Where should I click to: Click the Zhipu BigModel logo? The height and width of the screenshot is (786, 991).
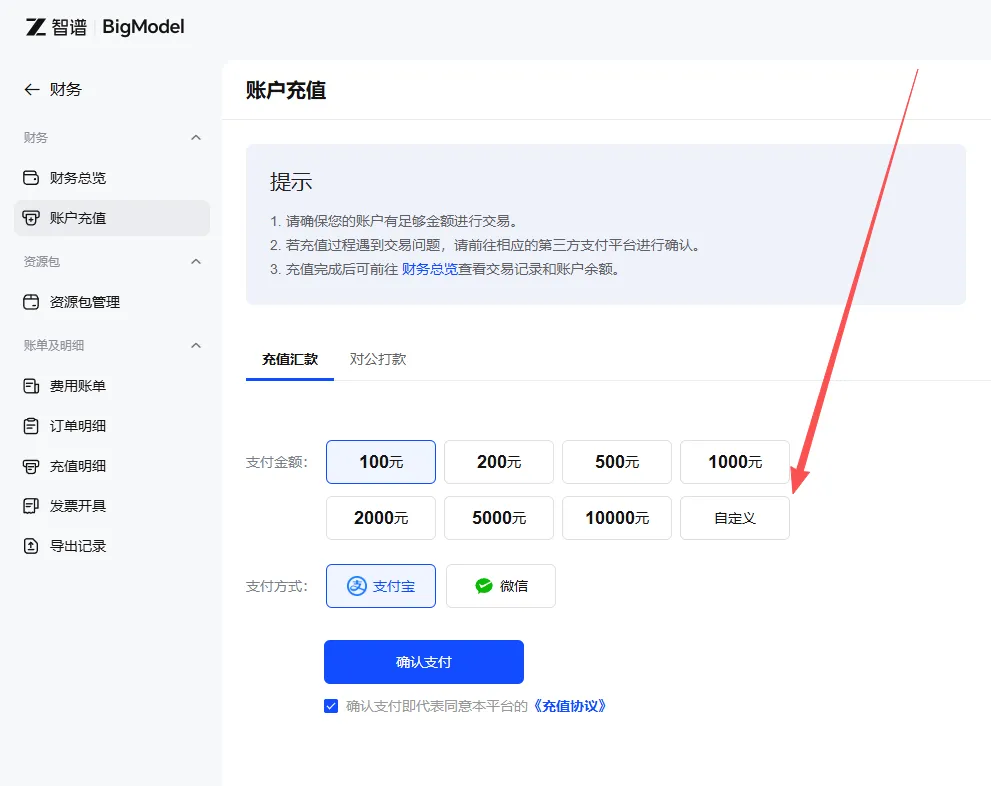pos(105,27)
